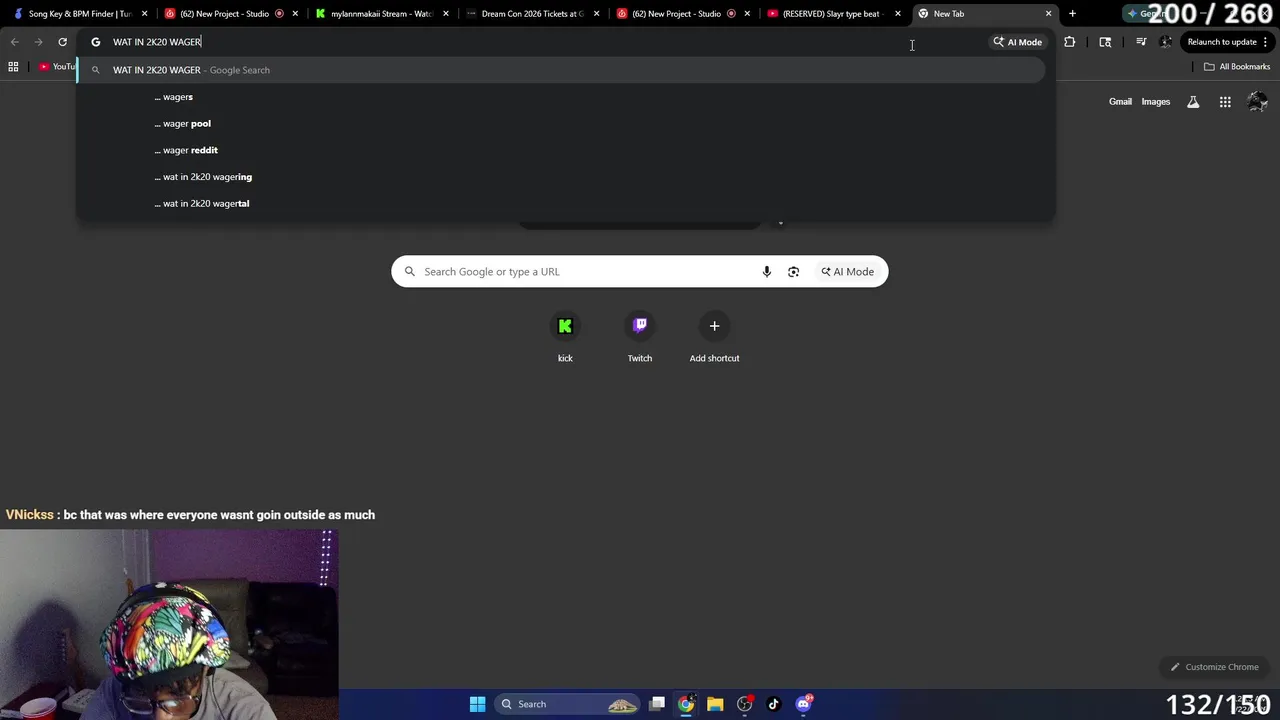Click the browser reload button

pos(62,42)
